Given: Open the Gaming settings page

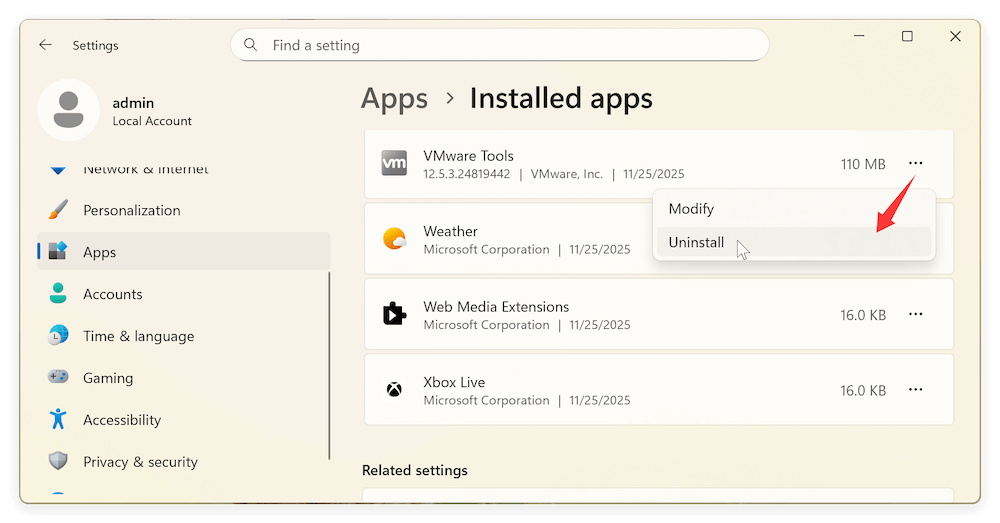Looking at the screenshot, I should (x=184, y=378).
